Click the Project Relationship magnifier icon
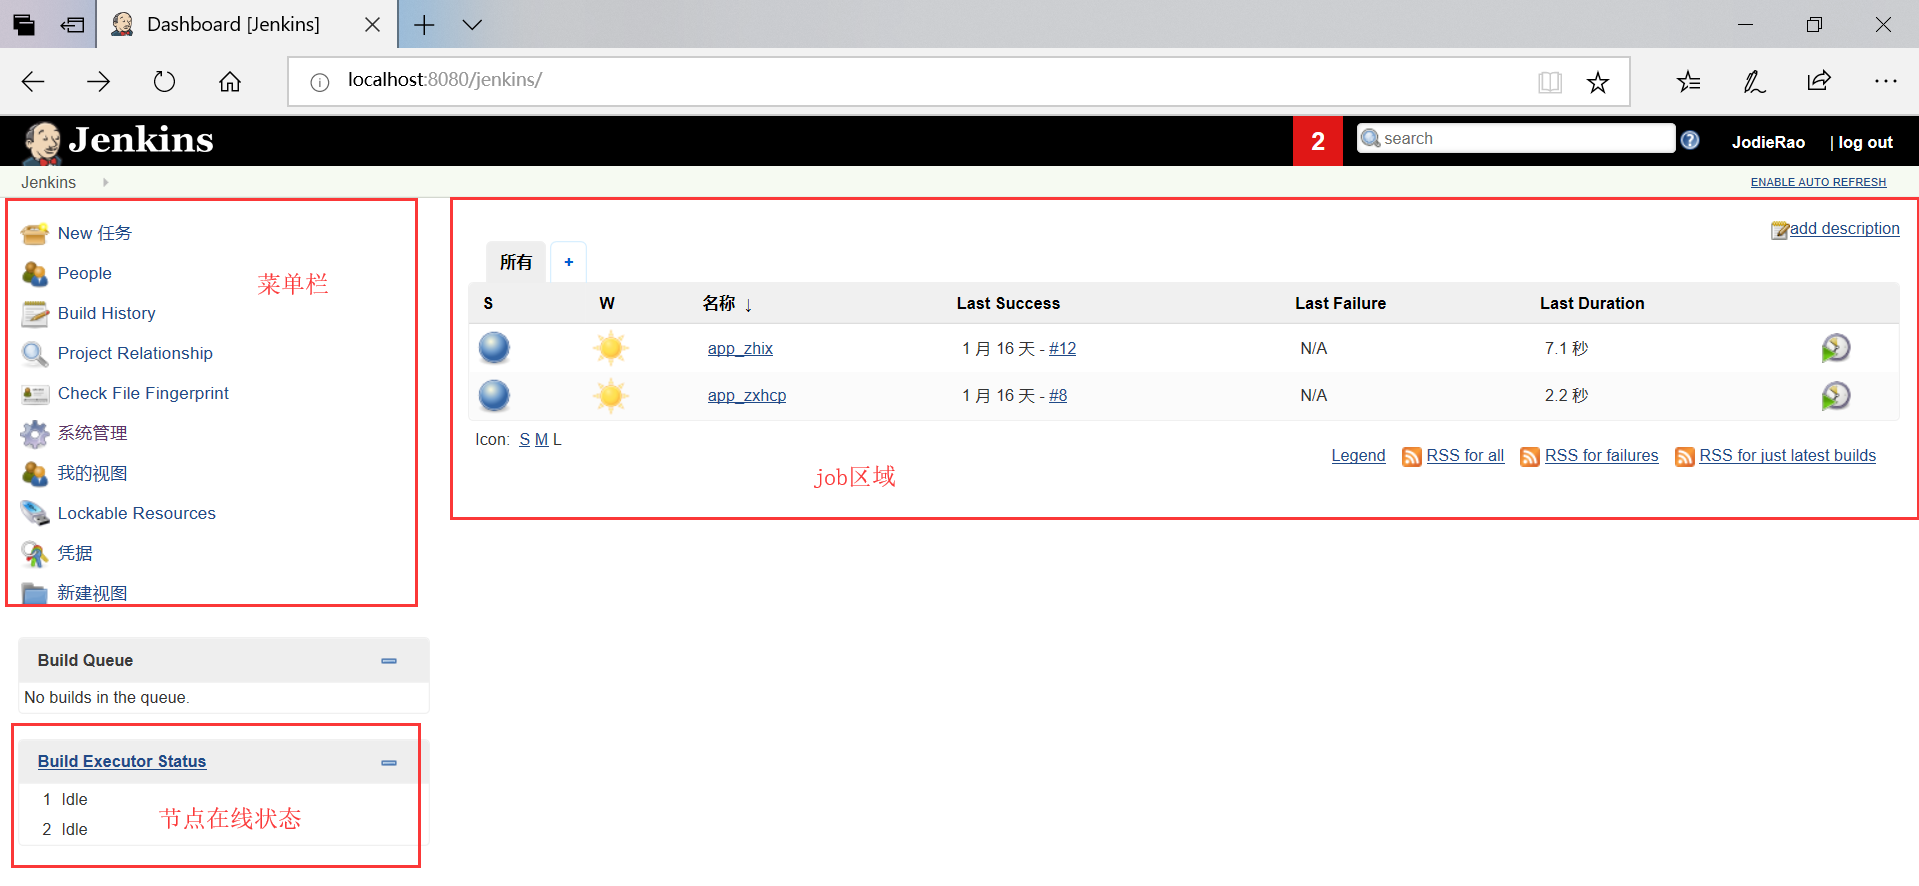The height and width of the screenshot is (886, 1919). pyautogui.click(x=35, y=354)
